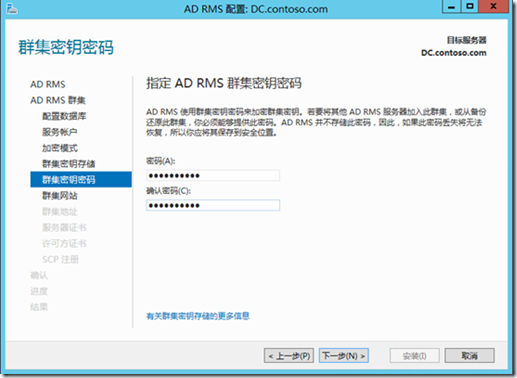Minimize the AD RMS configuration window
Image resolution: width=517 pixels, height=378 pixels.
[452, 6]
